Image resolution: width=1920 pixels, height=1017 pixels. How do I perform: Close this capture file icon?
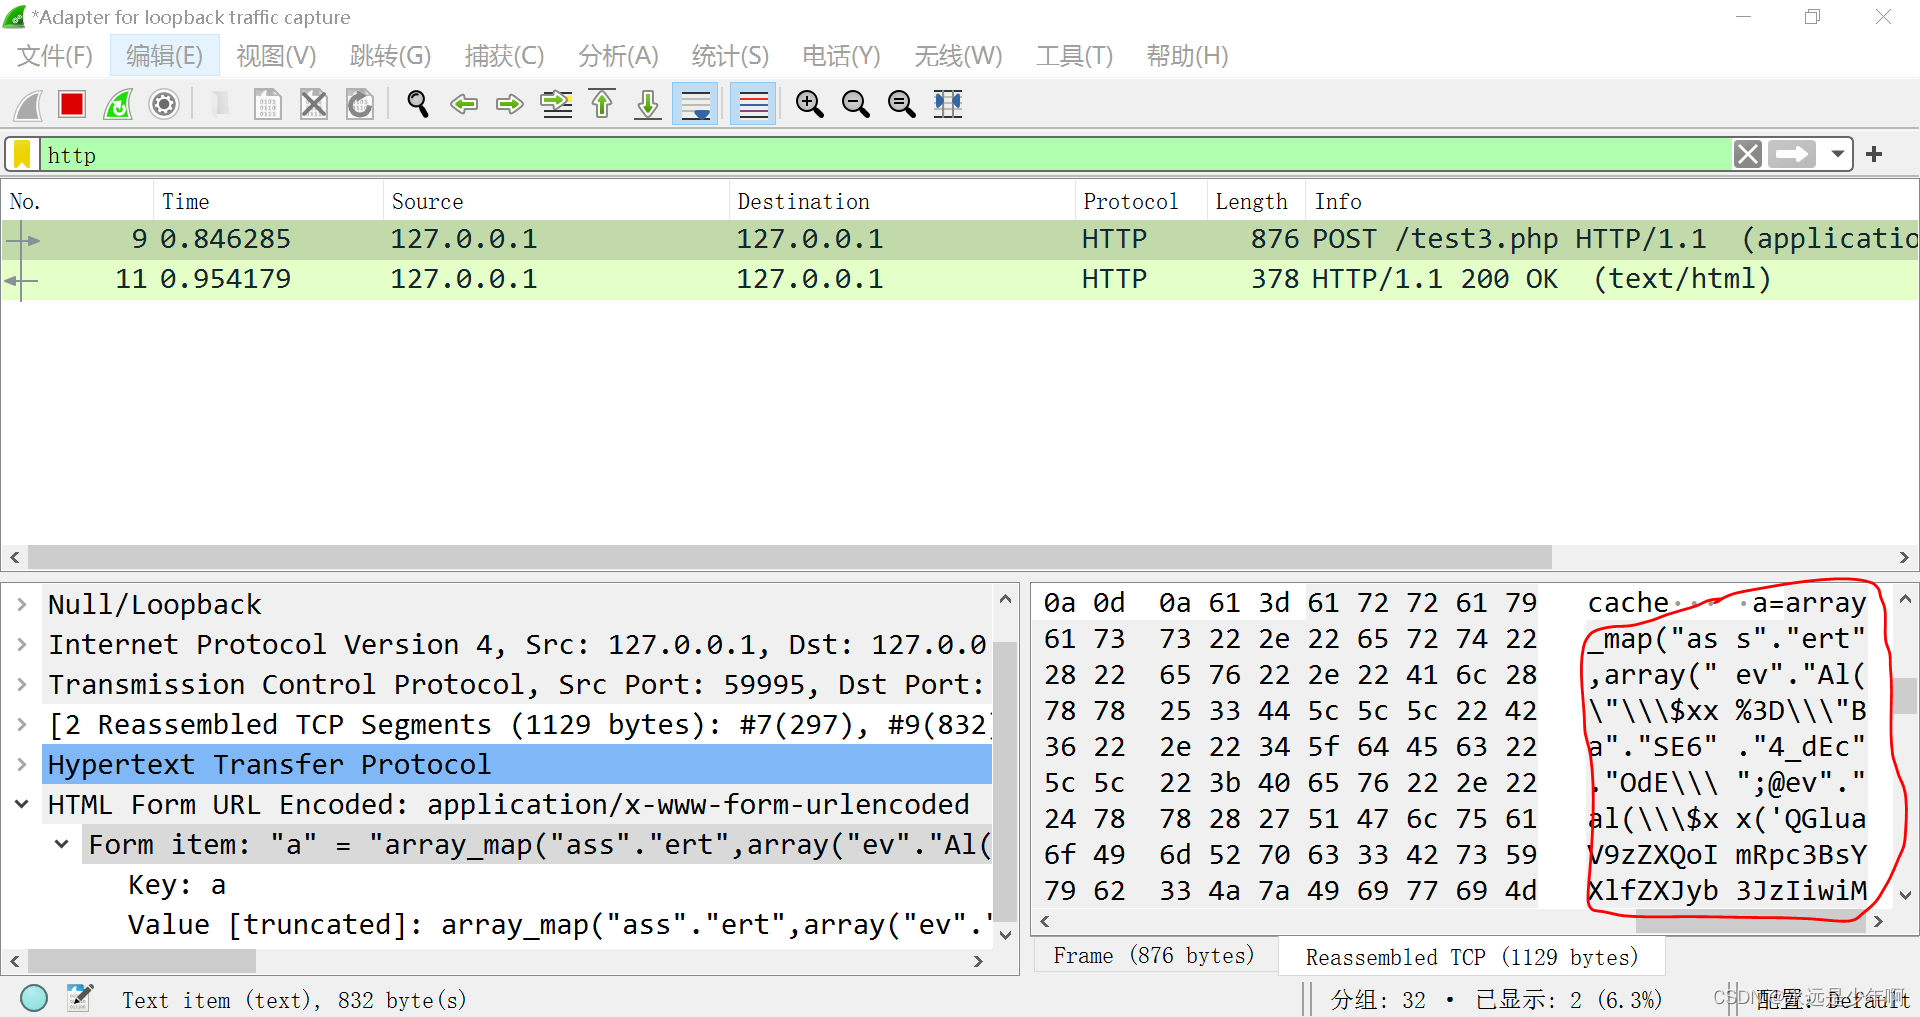[314, 104]
